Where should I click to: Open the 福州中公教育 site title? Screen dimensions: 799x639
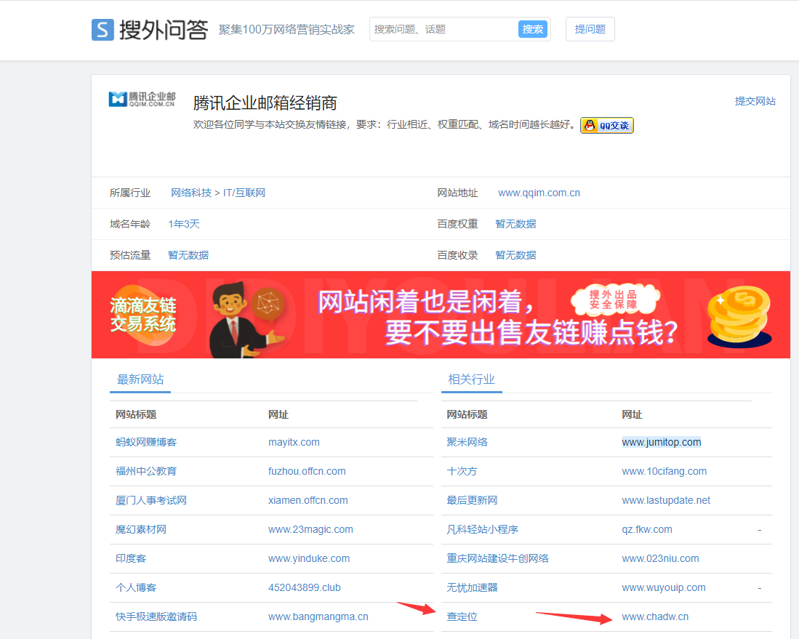tap(146, 471)
